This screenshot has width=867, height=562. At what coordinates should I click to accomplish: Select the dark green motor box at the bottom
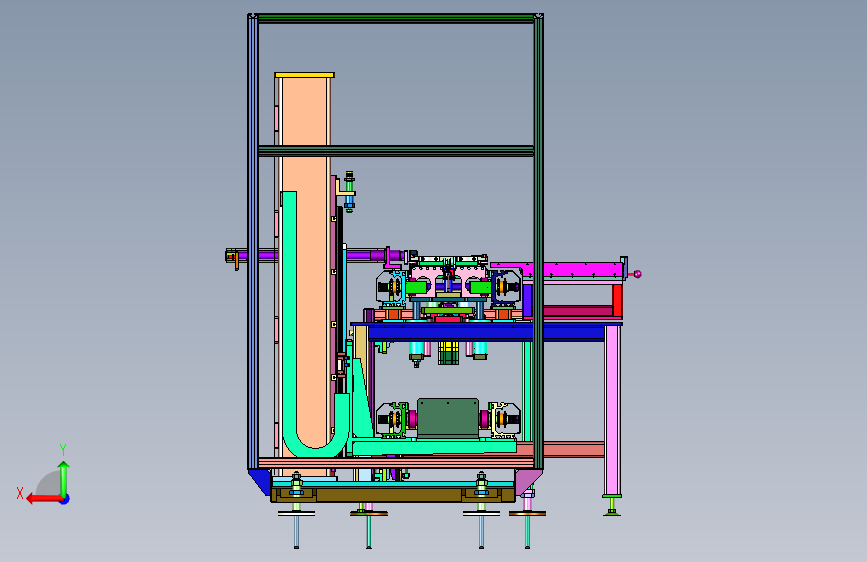click(x=448, y=418)
